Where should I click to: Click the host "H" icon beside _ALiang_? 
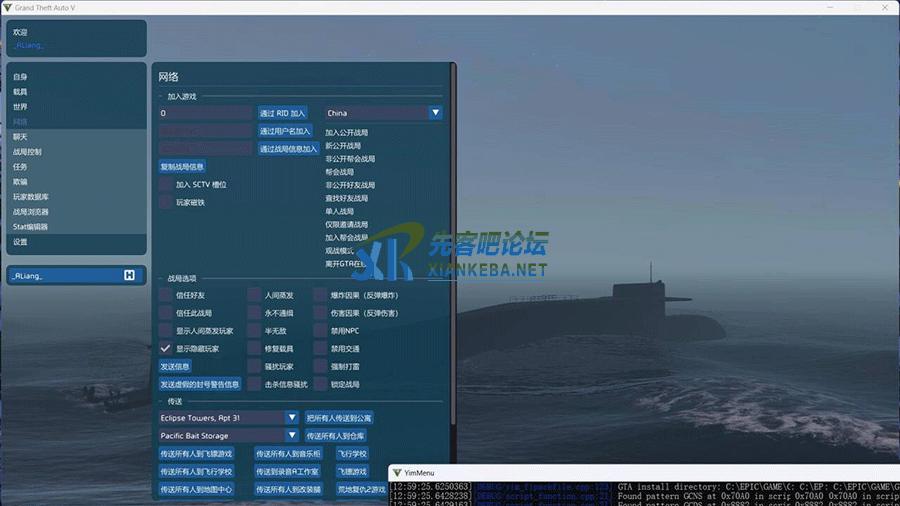[x=129, y=275]
